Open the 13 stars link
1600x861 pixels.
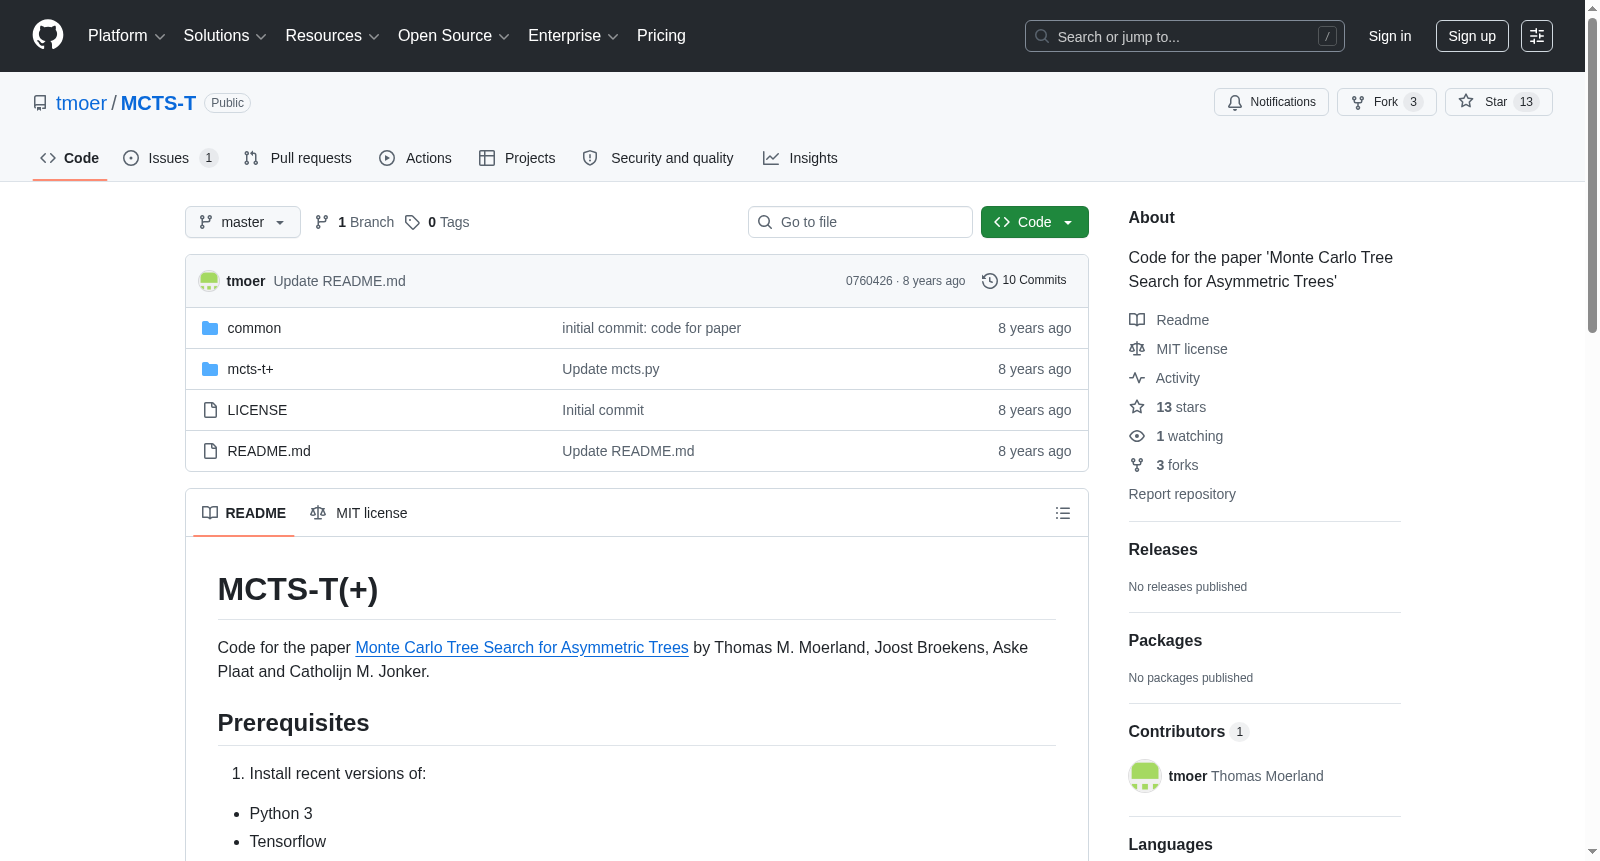click(1181, 407)
